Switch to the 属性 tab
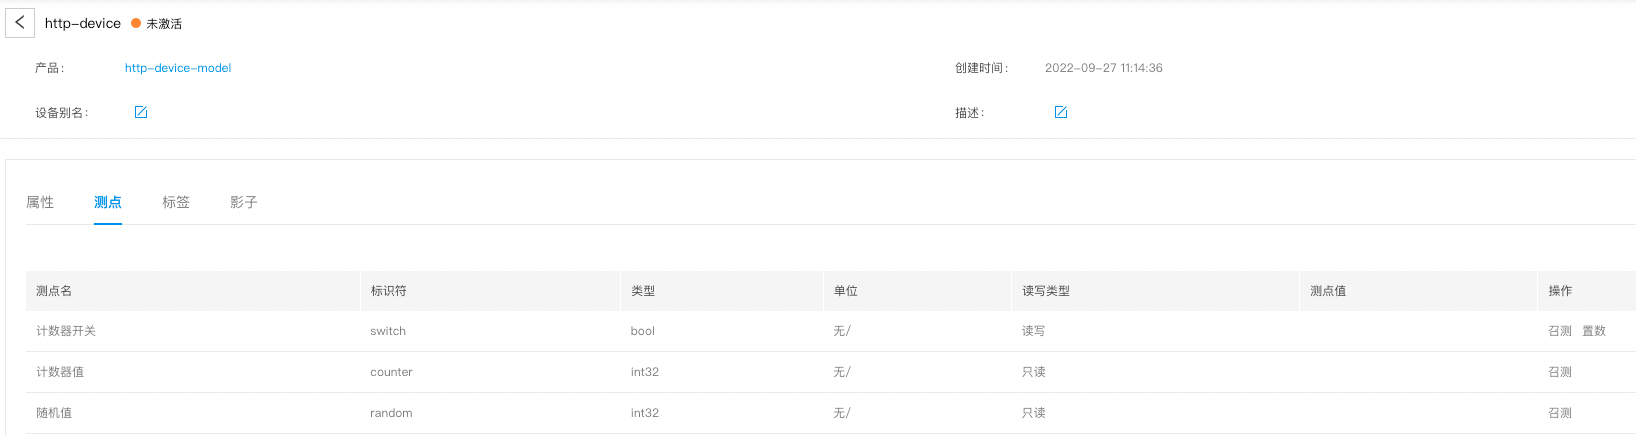 click(40, 202)
